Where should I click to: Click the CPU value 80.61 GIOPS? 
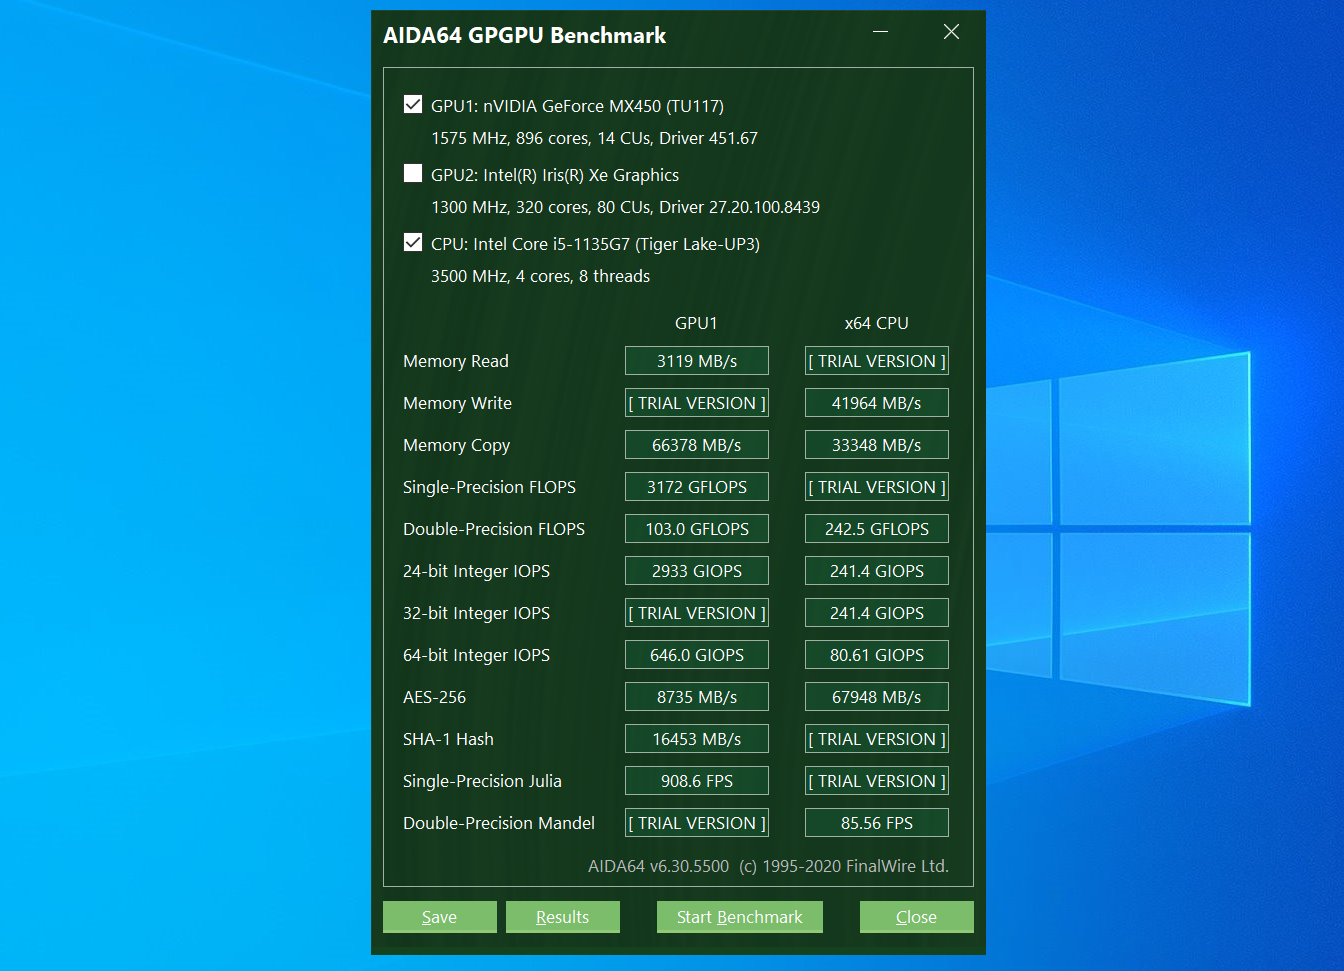877,655
